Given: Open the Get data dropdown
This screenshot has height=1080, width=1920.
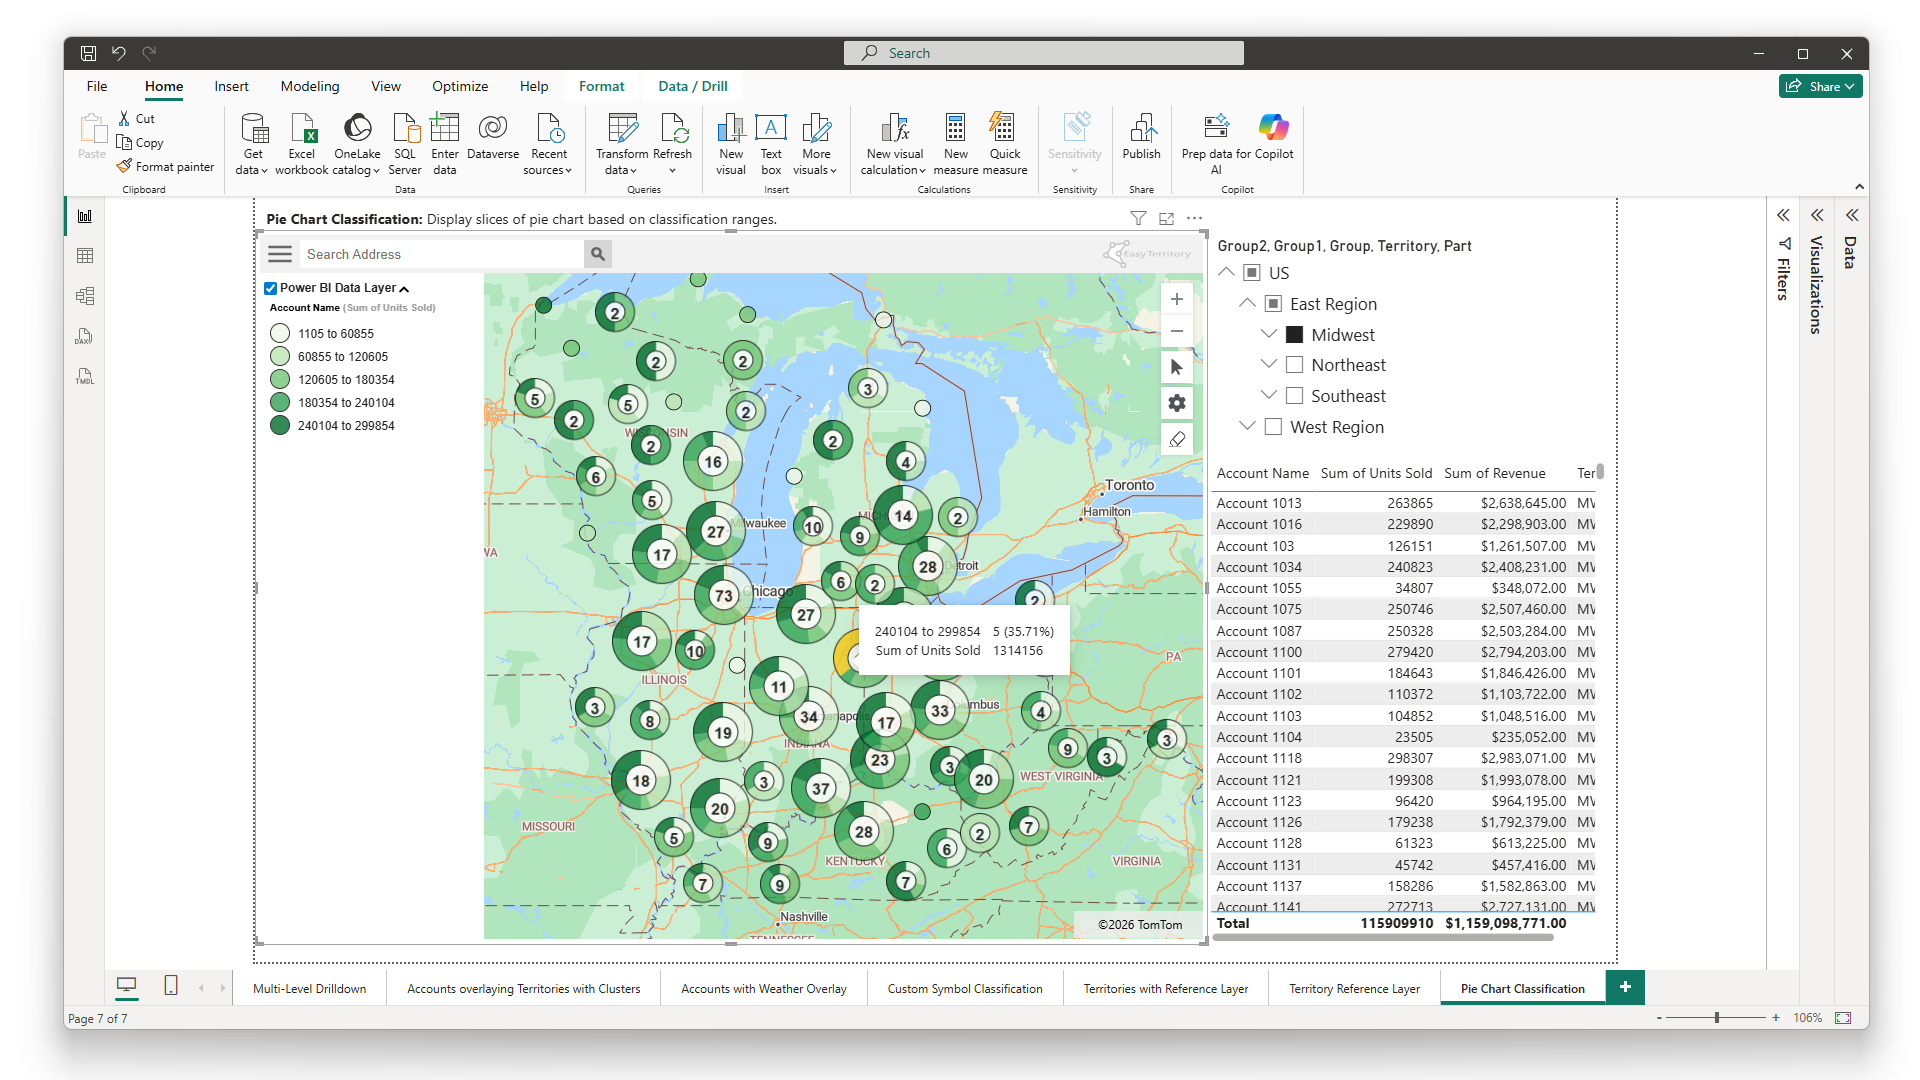Looking at the screenshot, I should coord(253,142).
